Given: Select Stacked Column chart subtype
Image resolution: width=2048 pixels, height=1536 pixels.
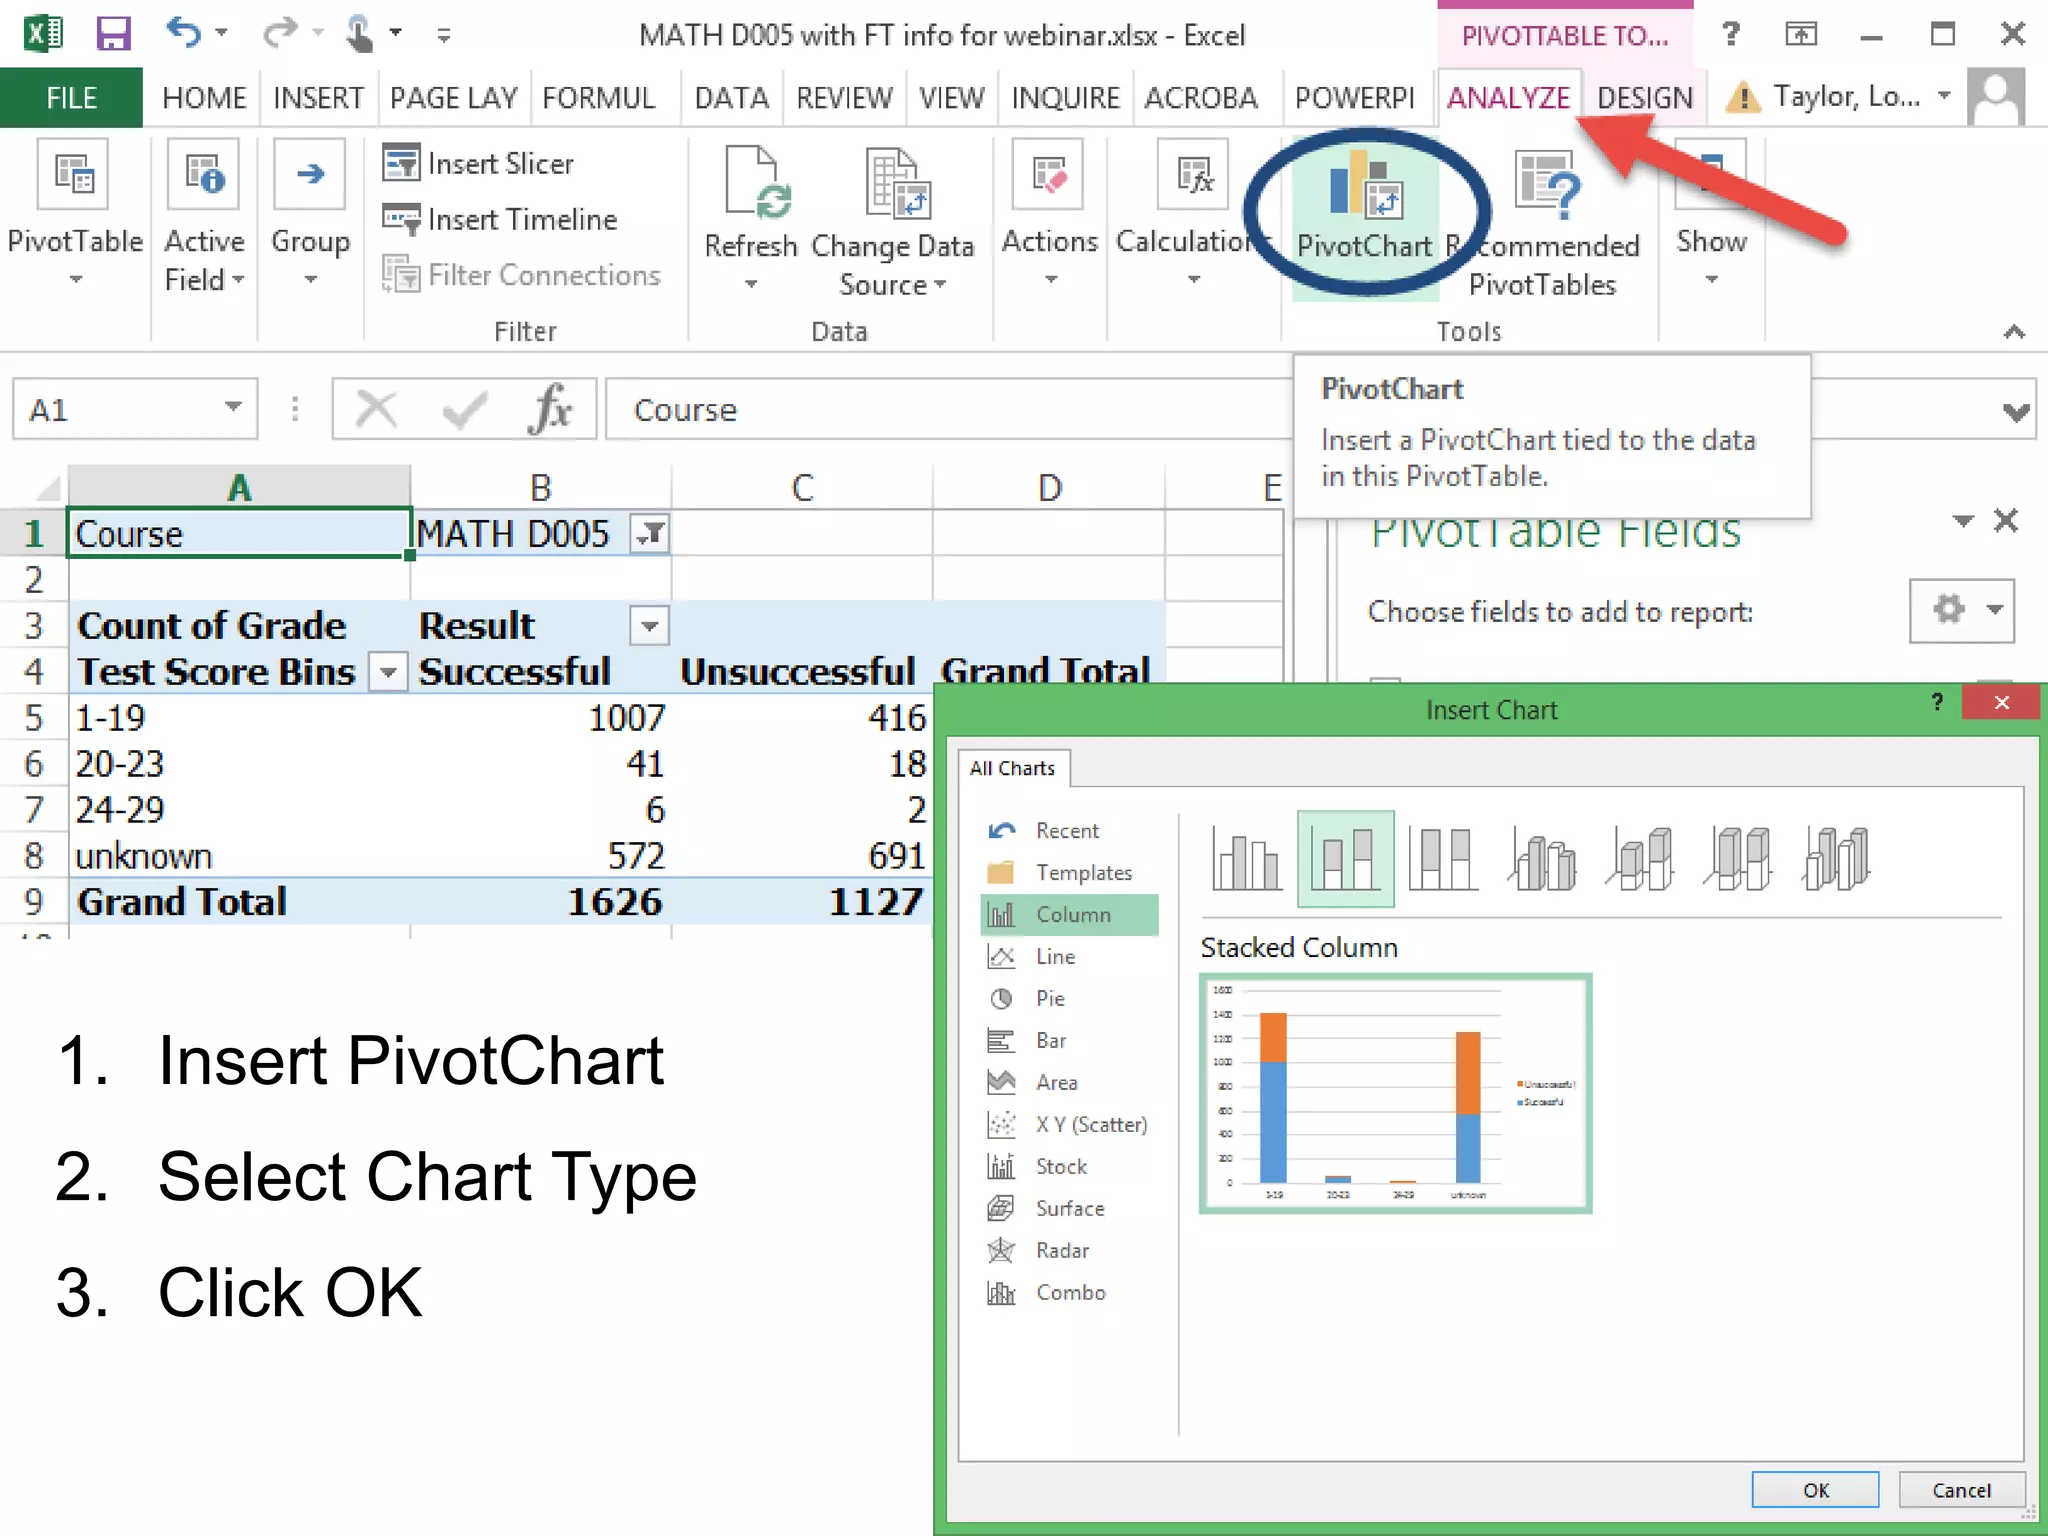Looking at the screenshot, I should pos(1345,859).
